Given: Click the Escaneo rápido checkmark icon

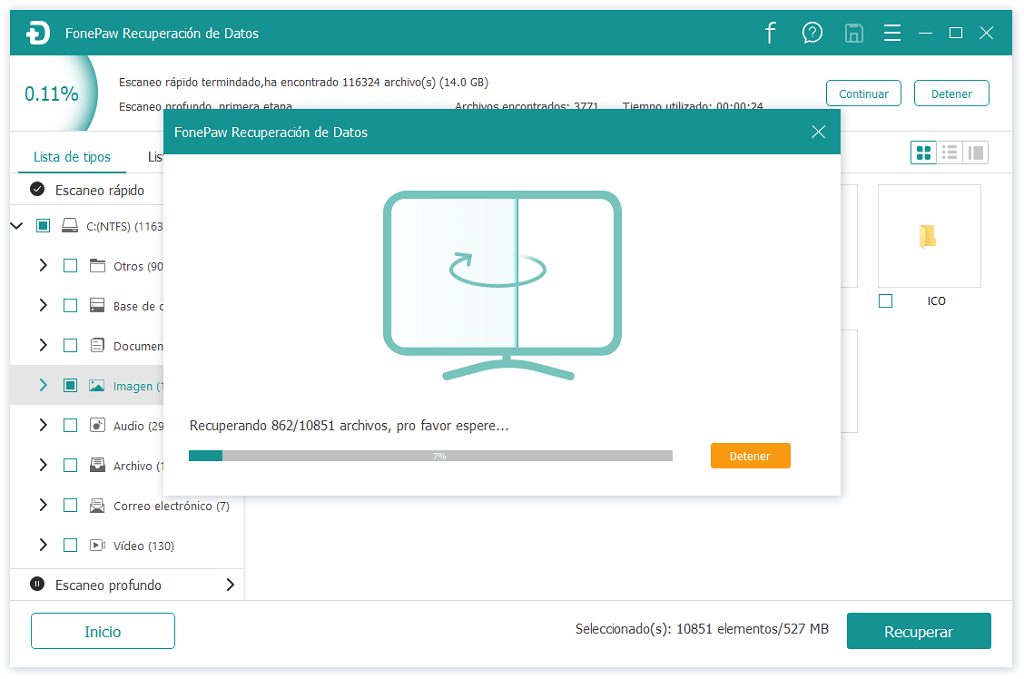Looking at the screenshot, I should pos(37,189).
